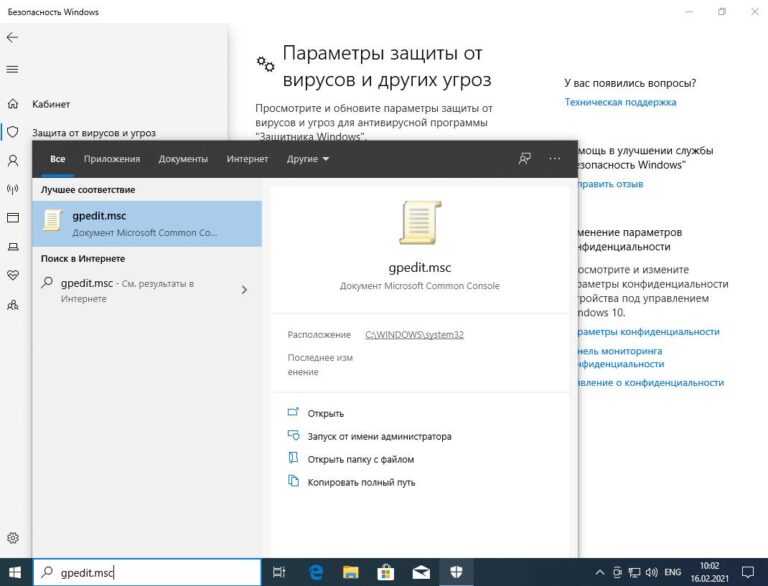The image size is (768, 586).
Task: Select the shield virus protection icon
Action: click(13, 132)
